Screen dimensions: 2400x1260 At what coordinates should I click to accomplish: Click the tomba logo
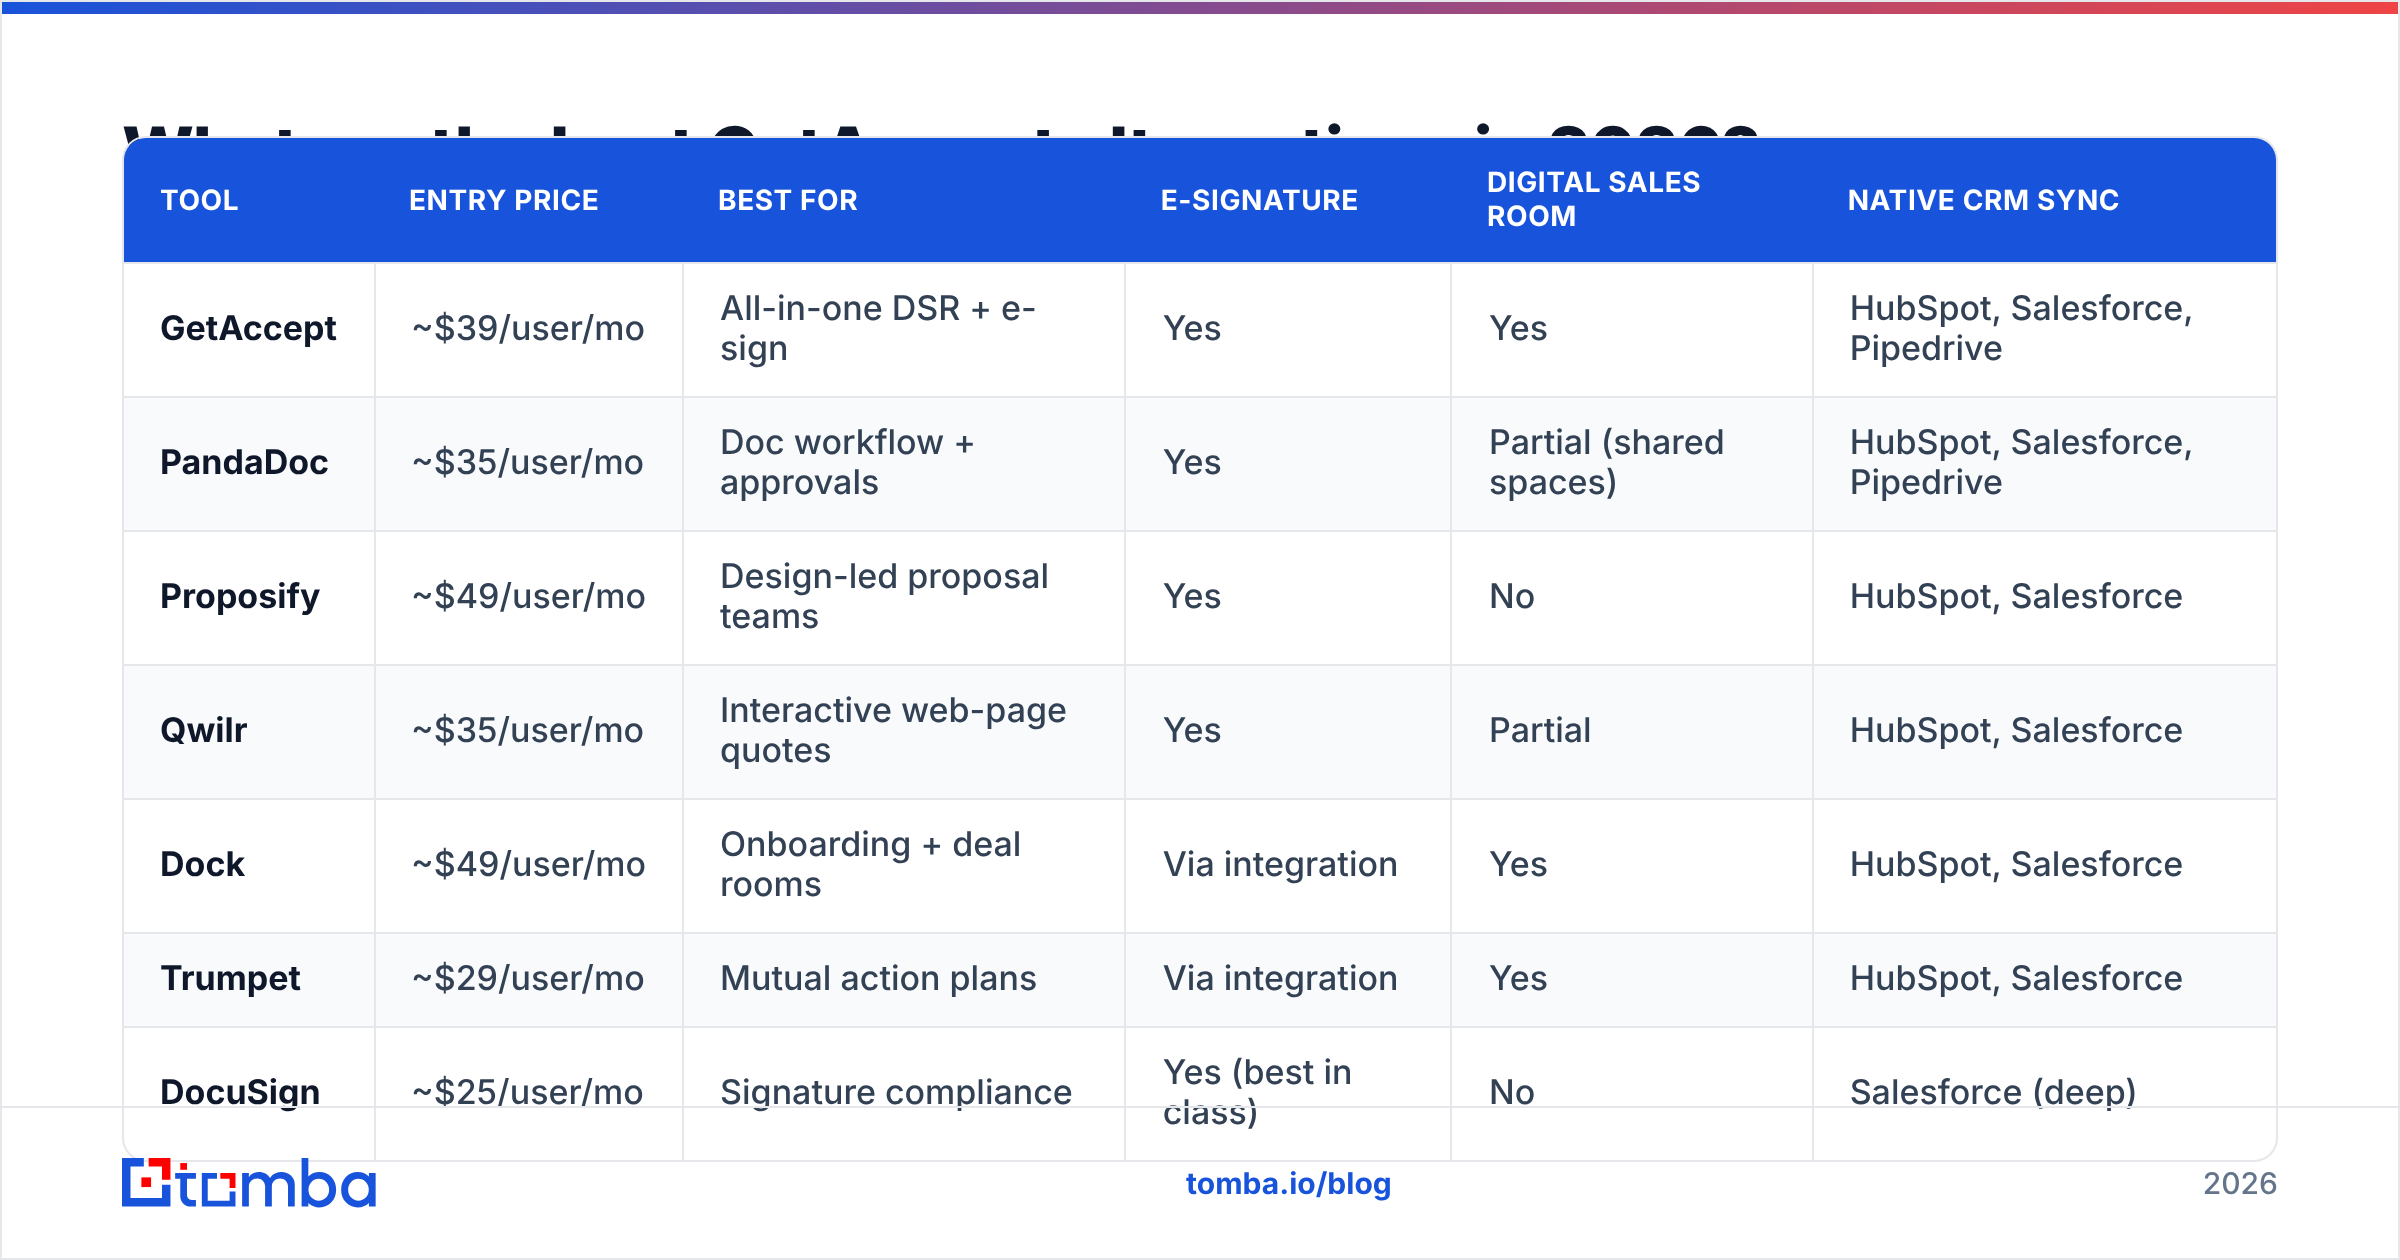click(249, 1183)
